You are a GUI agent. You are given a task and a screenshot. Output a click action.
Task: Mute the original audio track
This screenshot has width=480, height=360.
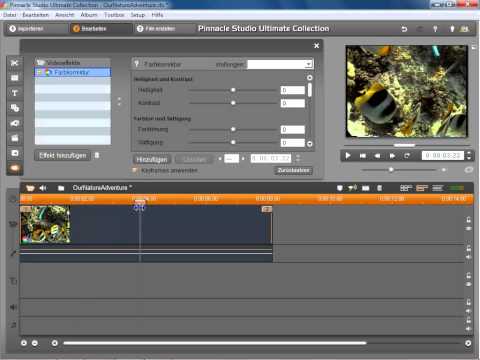[x=468, y=257]
